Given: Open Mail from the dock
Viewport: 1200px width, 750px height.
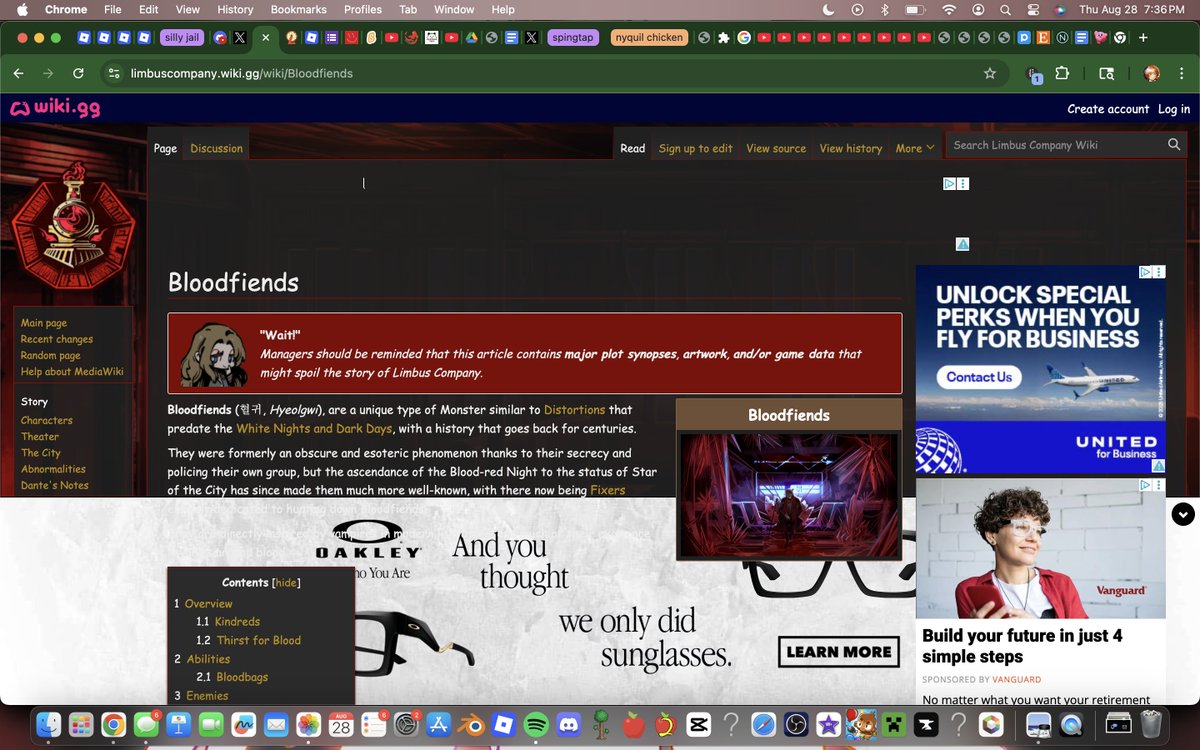Looking at the screenshot, I should (275, 723).
